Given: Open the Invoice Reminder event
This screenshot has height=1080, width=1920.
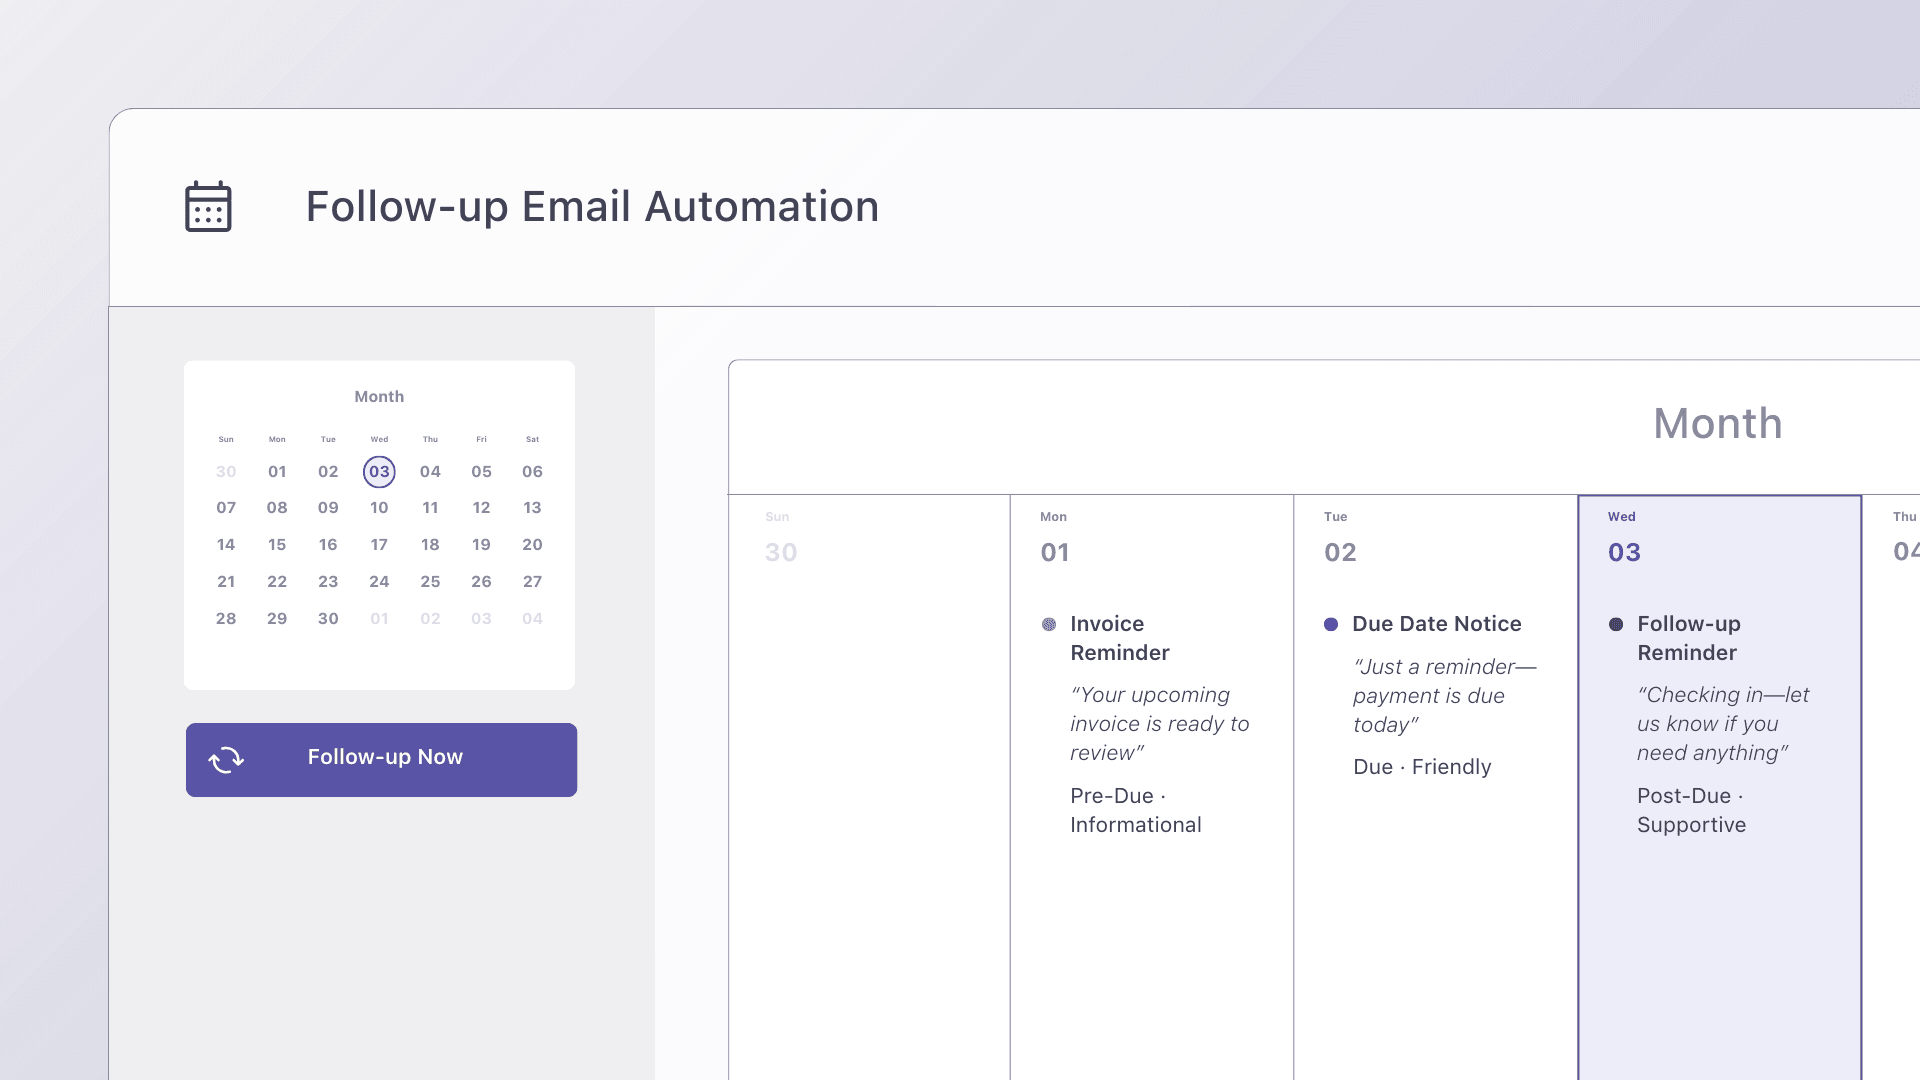Looking at the screenshot, I should (1119, 638).
